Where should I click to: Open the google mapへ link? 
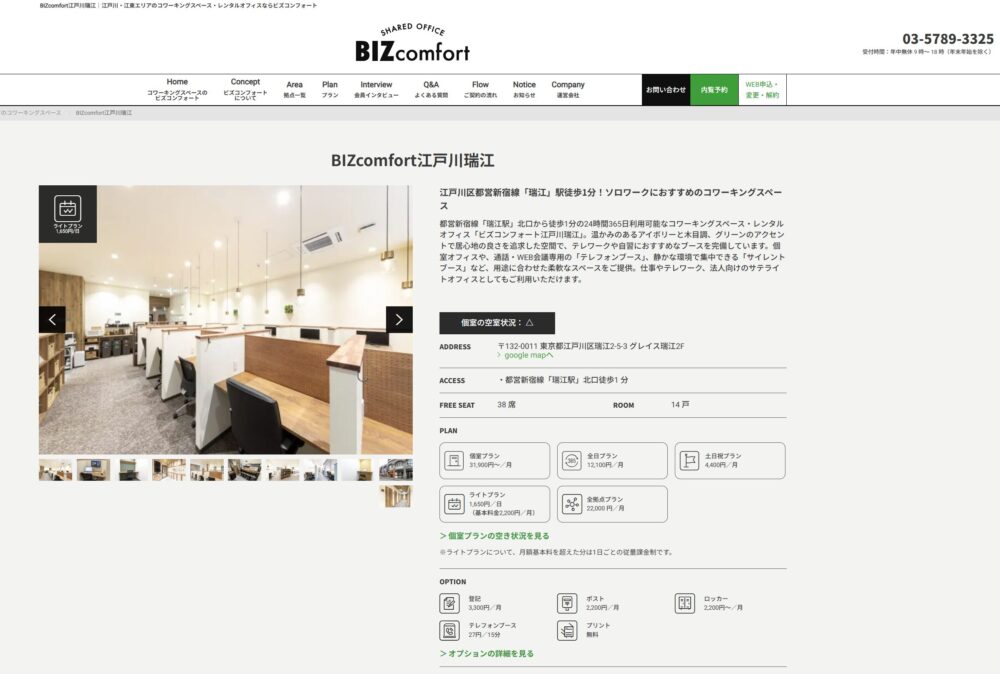tap(526, 356)
